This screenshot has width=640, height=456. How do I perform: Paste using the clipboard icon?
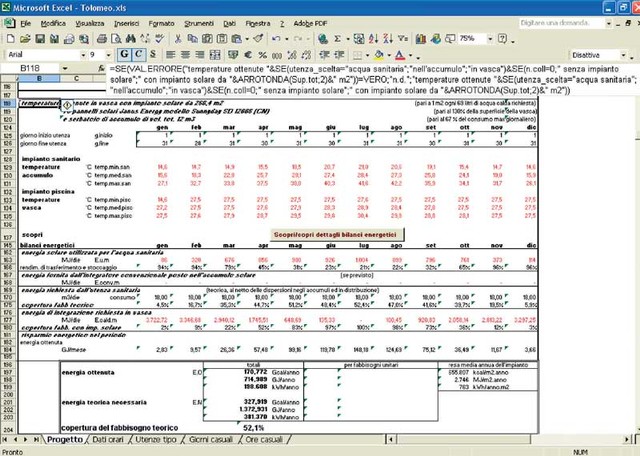coord(237,39)
